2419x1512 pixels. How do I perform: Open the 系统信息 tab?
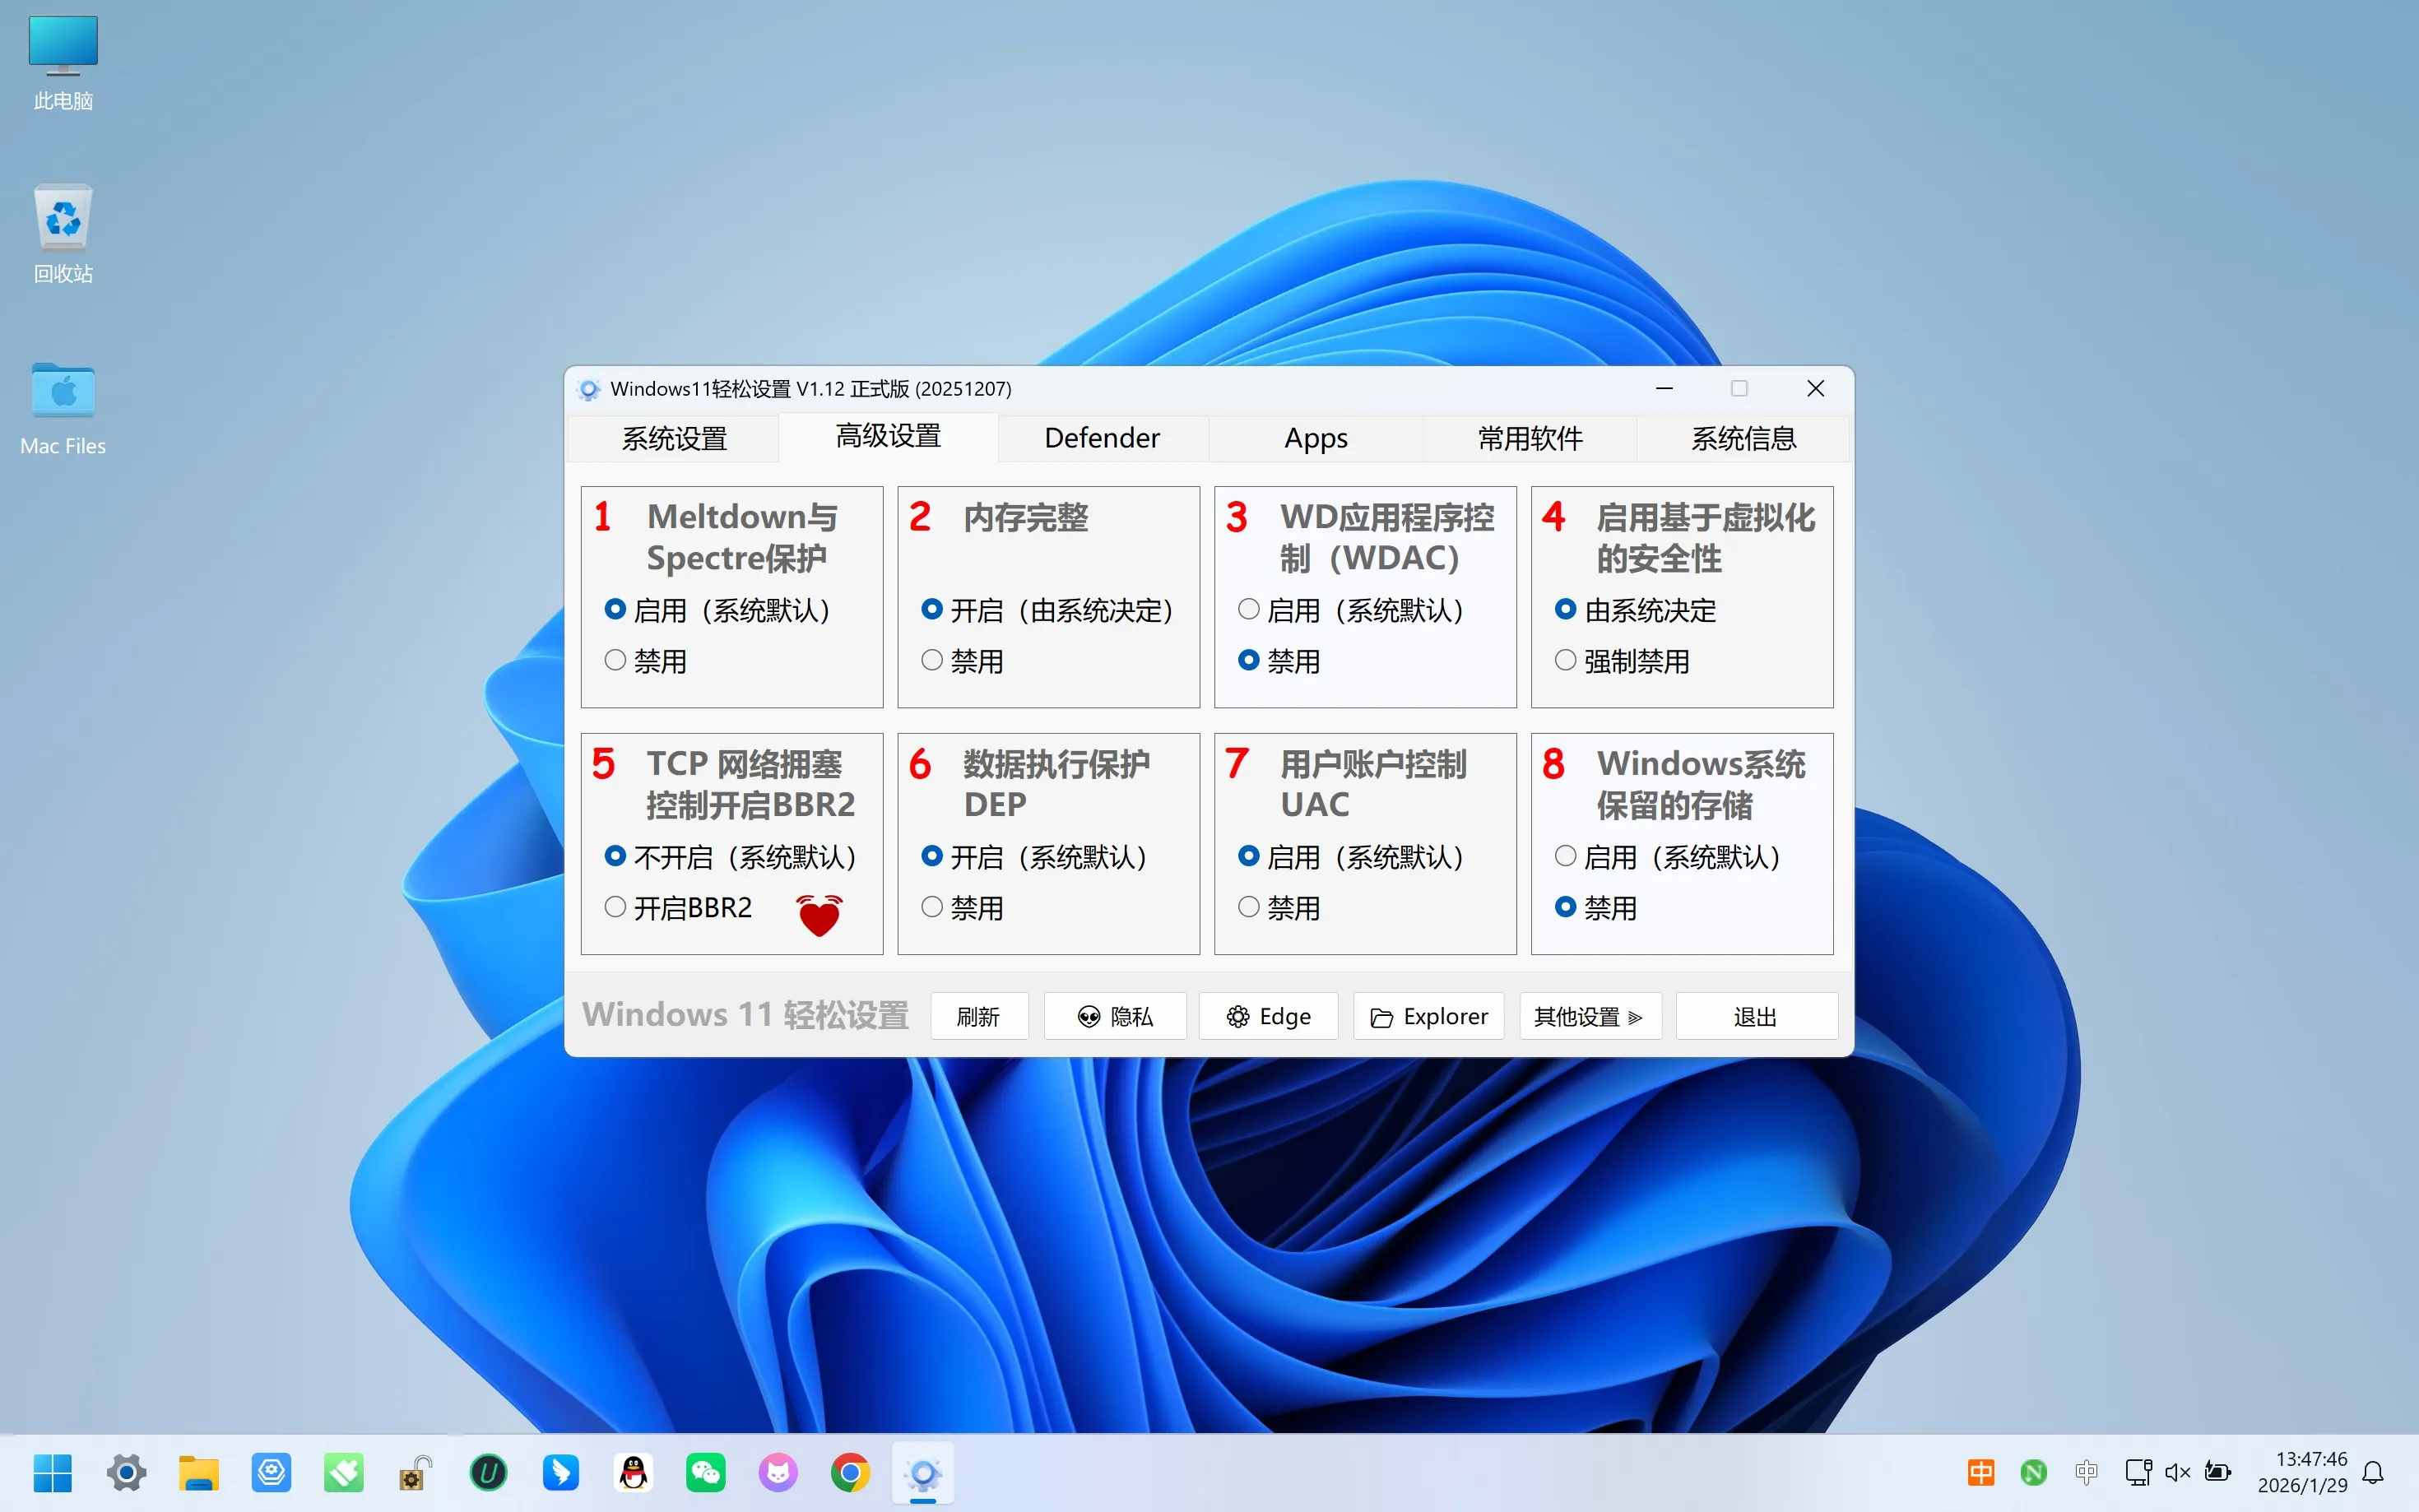(x=1743, y=438)
